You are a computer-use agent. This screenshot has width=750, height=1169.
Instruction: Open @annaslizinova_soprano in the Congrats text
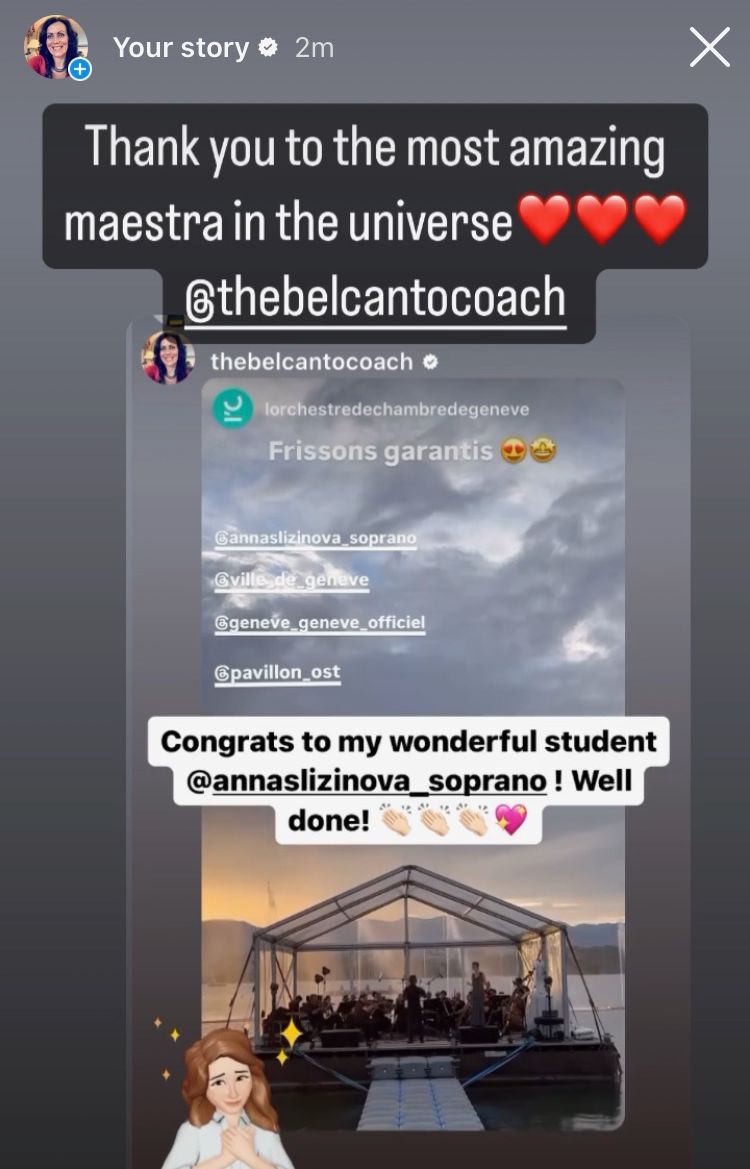tap(366, 781)
